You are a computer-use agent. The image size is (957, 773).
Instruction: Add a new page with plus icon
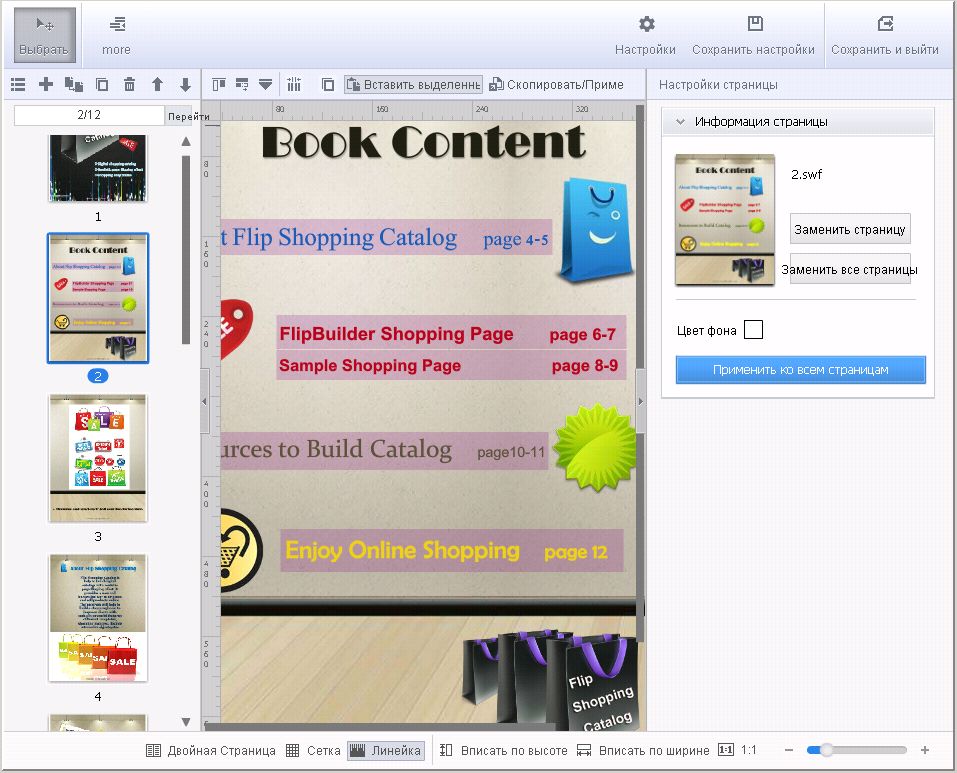(46, 84)
